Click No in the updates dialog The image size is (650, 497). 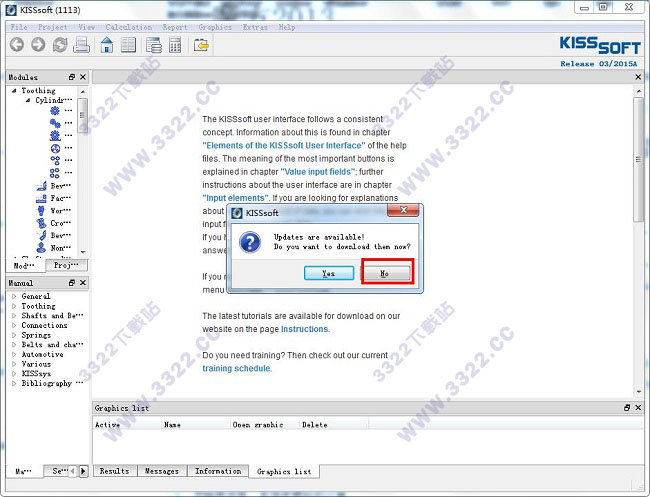(387, 273)
